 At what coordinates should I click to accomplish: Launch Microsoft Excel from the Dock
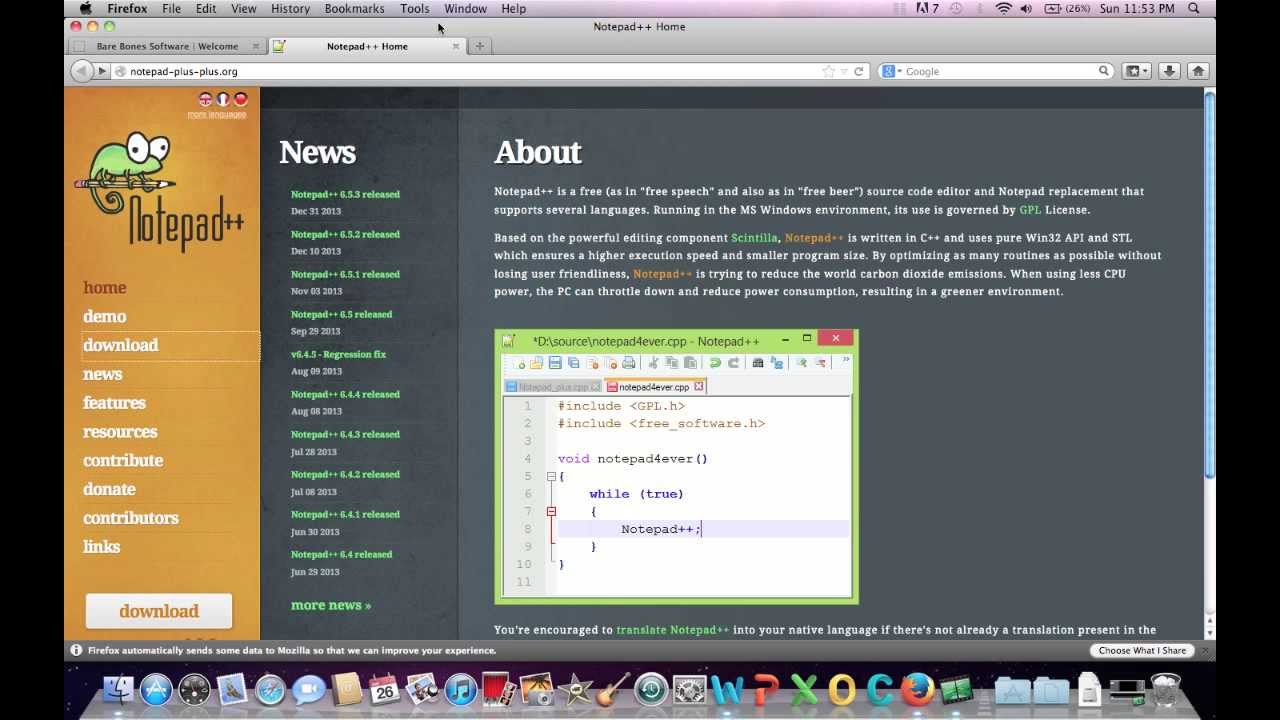(x=803, y=690)
